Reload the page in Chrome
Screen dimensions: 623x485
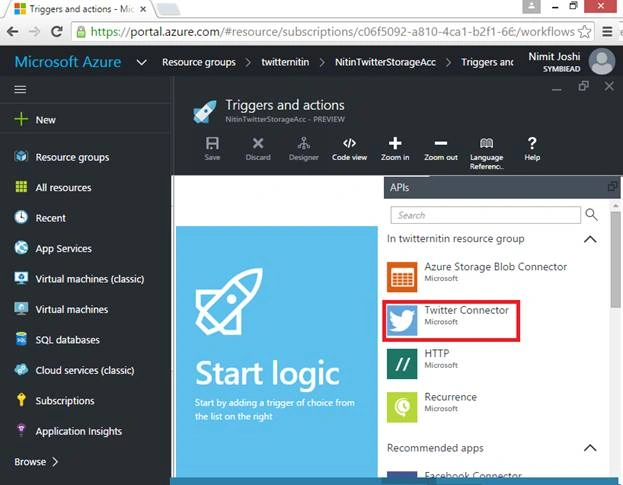coord(57,31)
